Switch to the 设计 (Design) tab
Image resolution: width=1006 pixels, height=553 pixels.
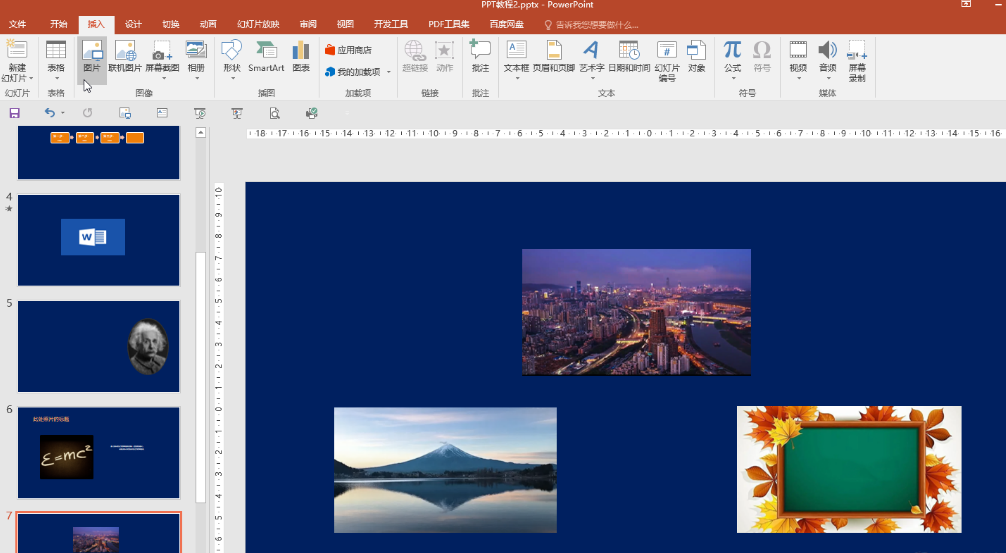tap(133, 24)
